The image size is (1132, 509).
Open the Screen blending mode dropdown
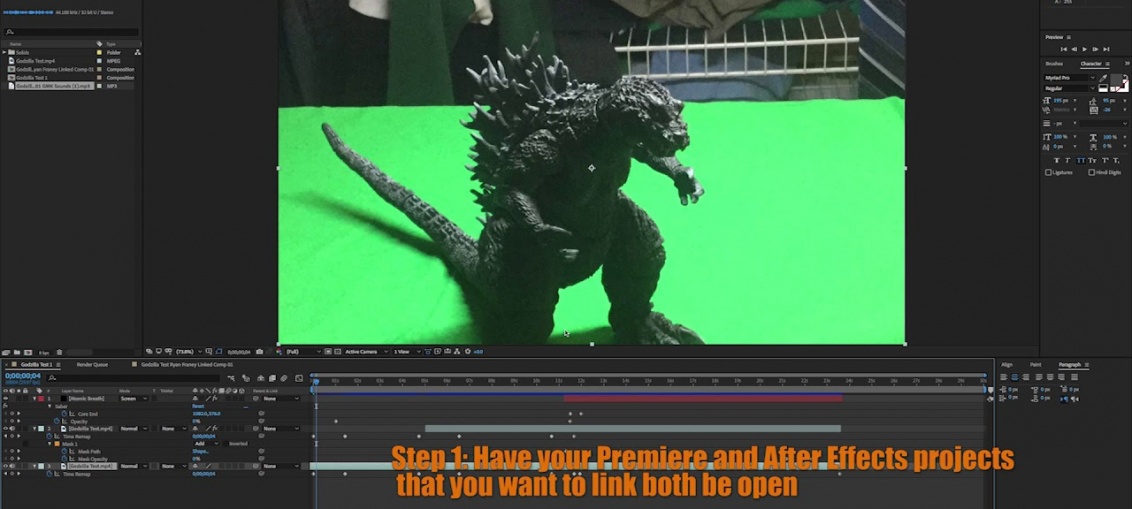(134, 399)
